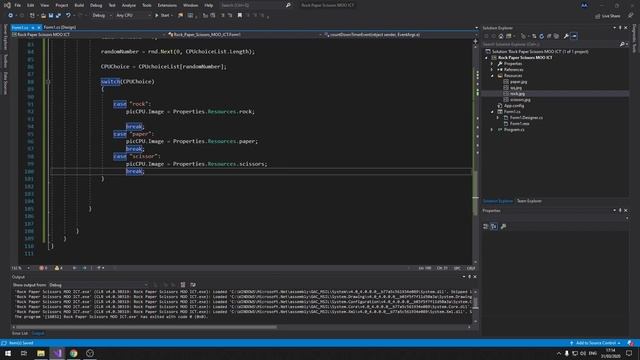
Task: Click Visual Studio taskbar icon
Action: click(57, 353)
